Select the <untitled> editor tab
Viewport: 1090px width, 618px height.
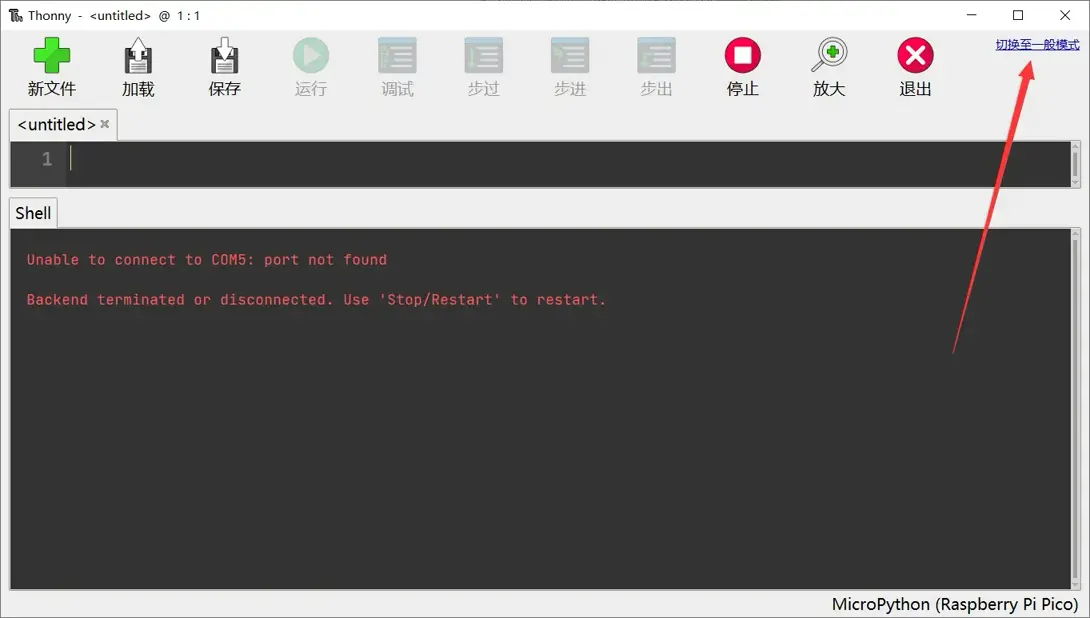pyautogui.click(x=56, y=125)
